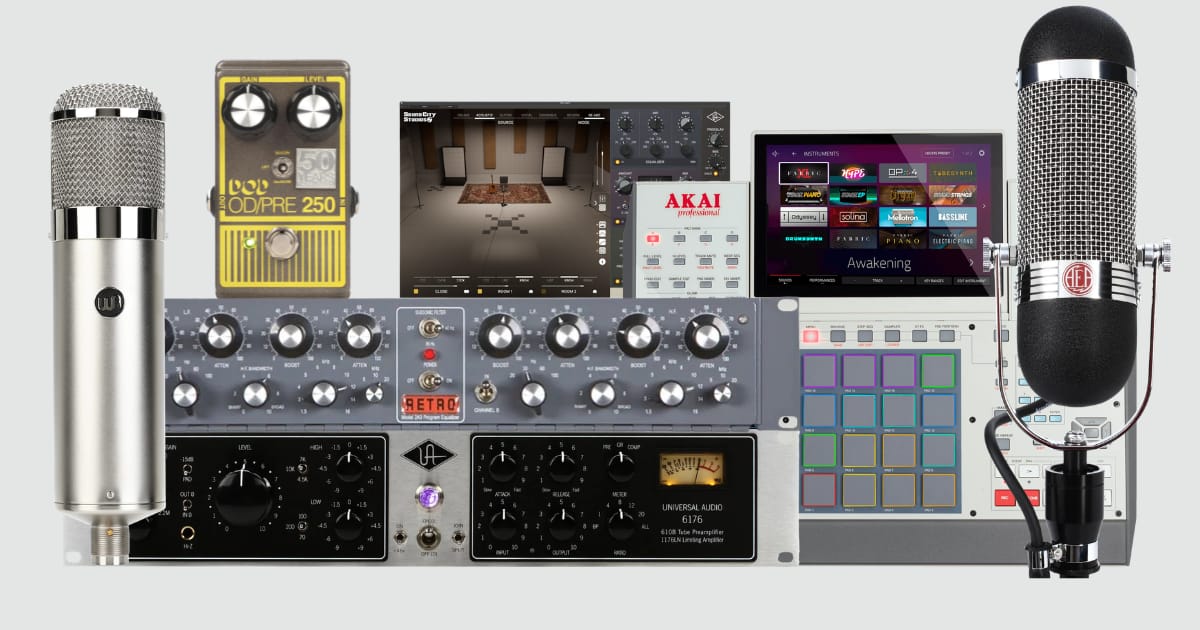Click the UA diamond logo in plugin
The image size is (1200, 630).
coord(715,117)
